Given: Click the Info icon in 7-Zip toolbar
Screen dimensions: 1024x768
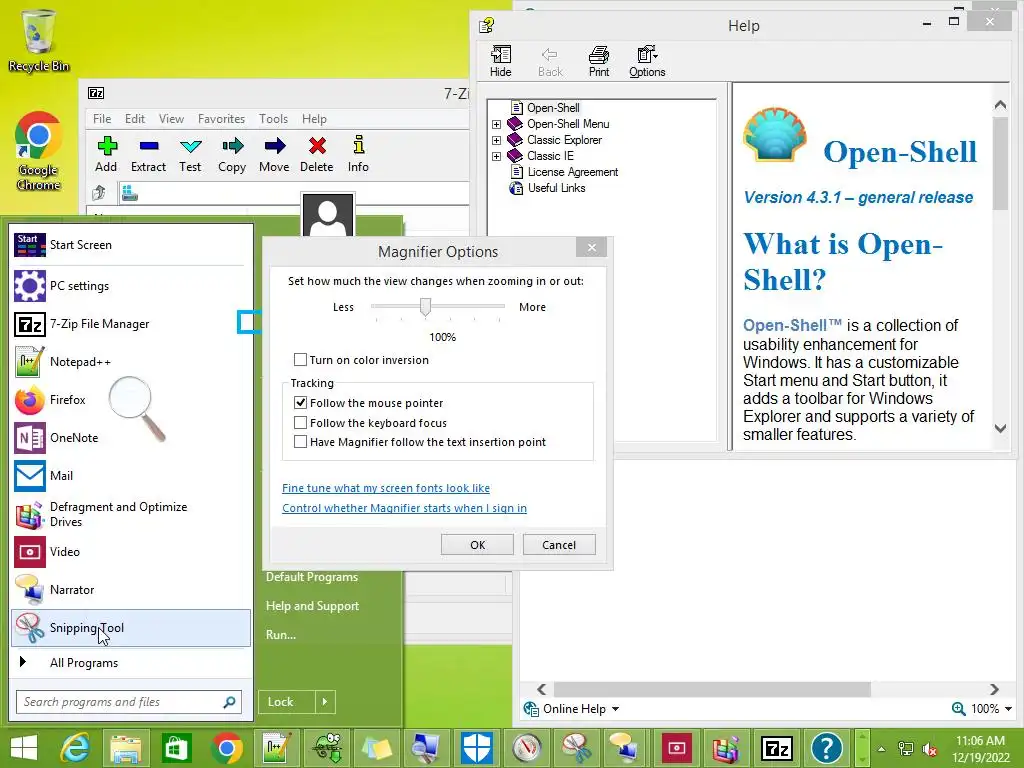Looking at the screenshot, I should point(358,146).
